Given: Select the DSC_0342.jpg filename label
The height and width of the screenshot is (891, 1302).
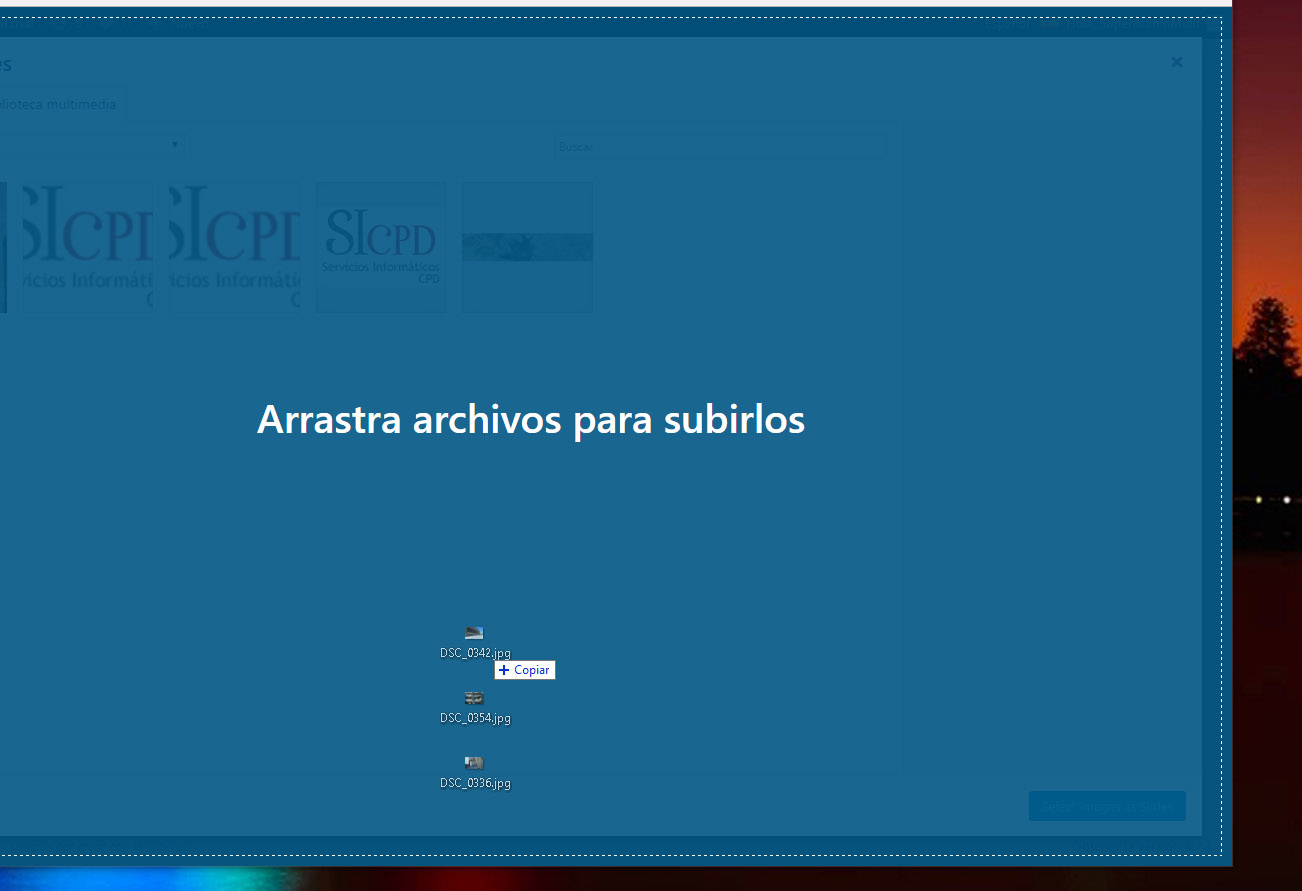Looking at the screenshot, I should tap(475, 653).
